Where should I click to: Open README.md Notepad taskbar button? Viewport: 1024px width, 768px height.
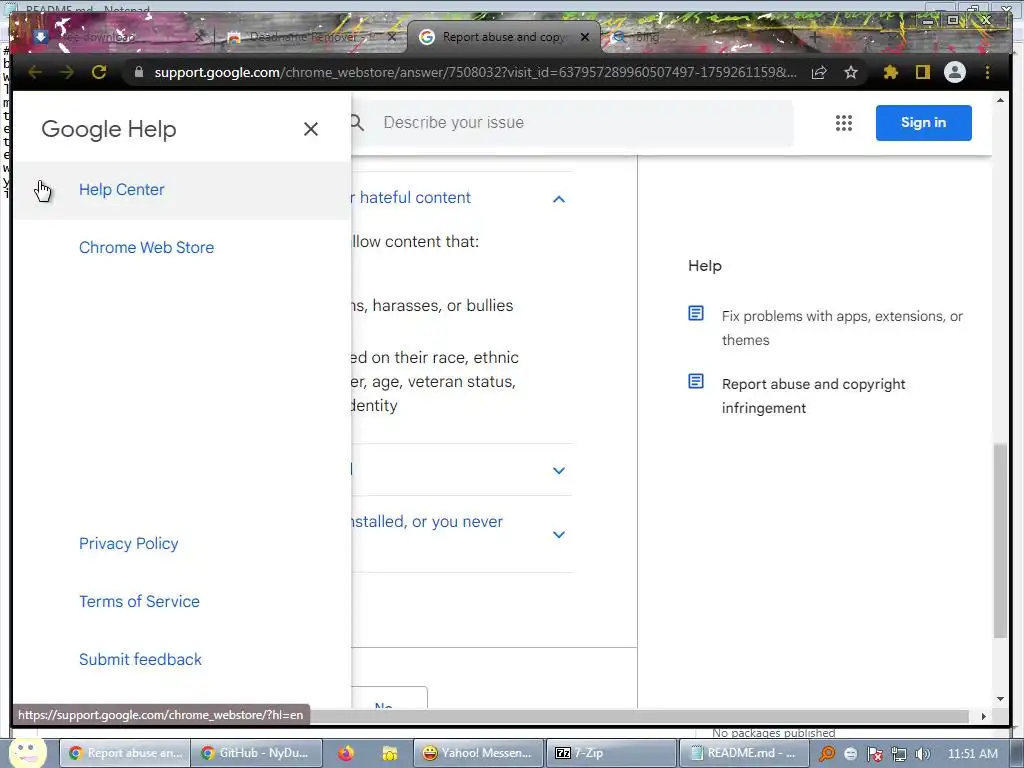coord(743,753)
